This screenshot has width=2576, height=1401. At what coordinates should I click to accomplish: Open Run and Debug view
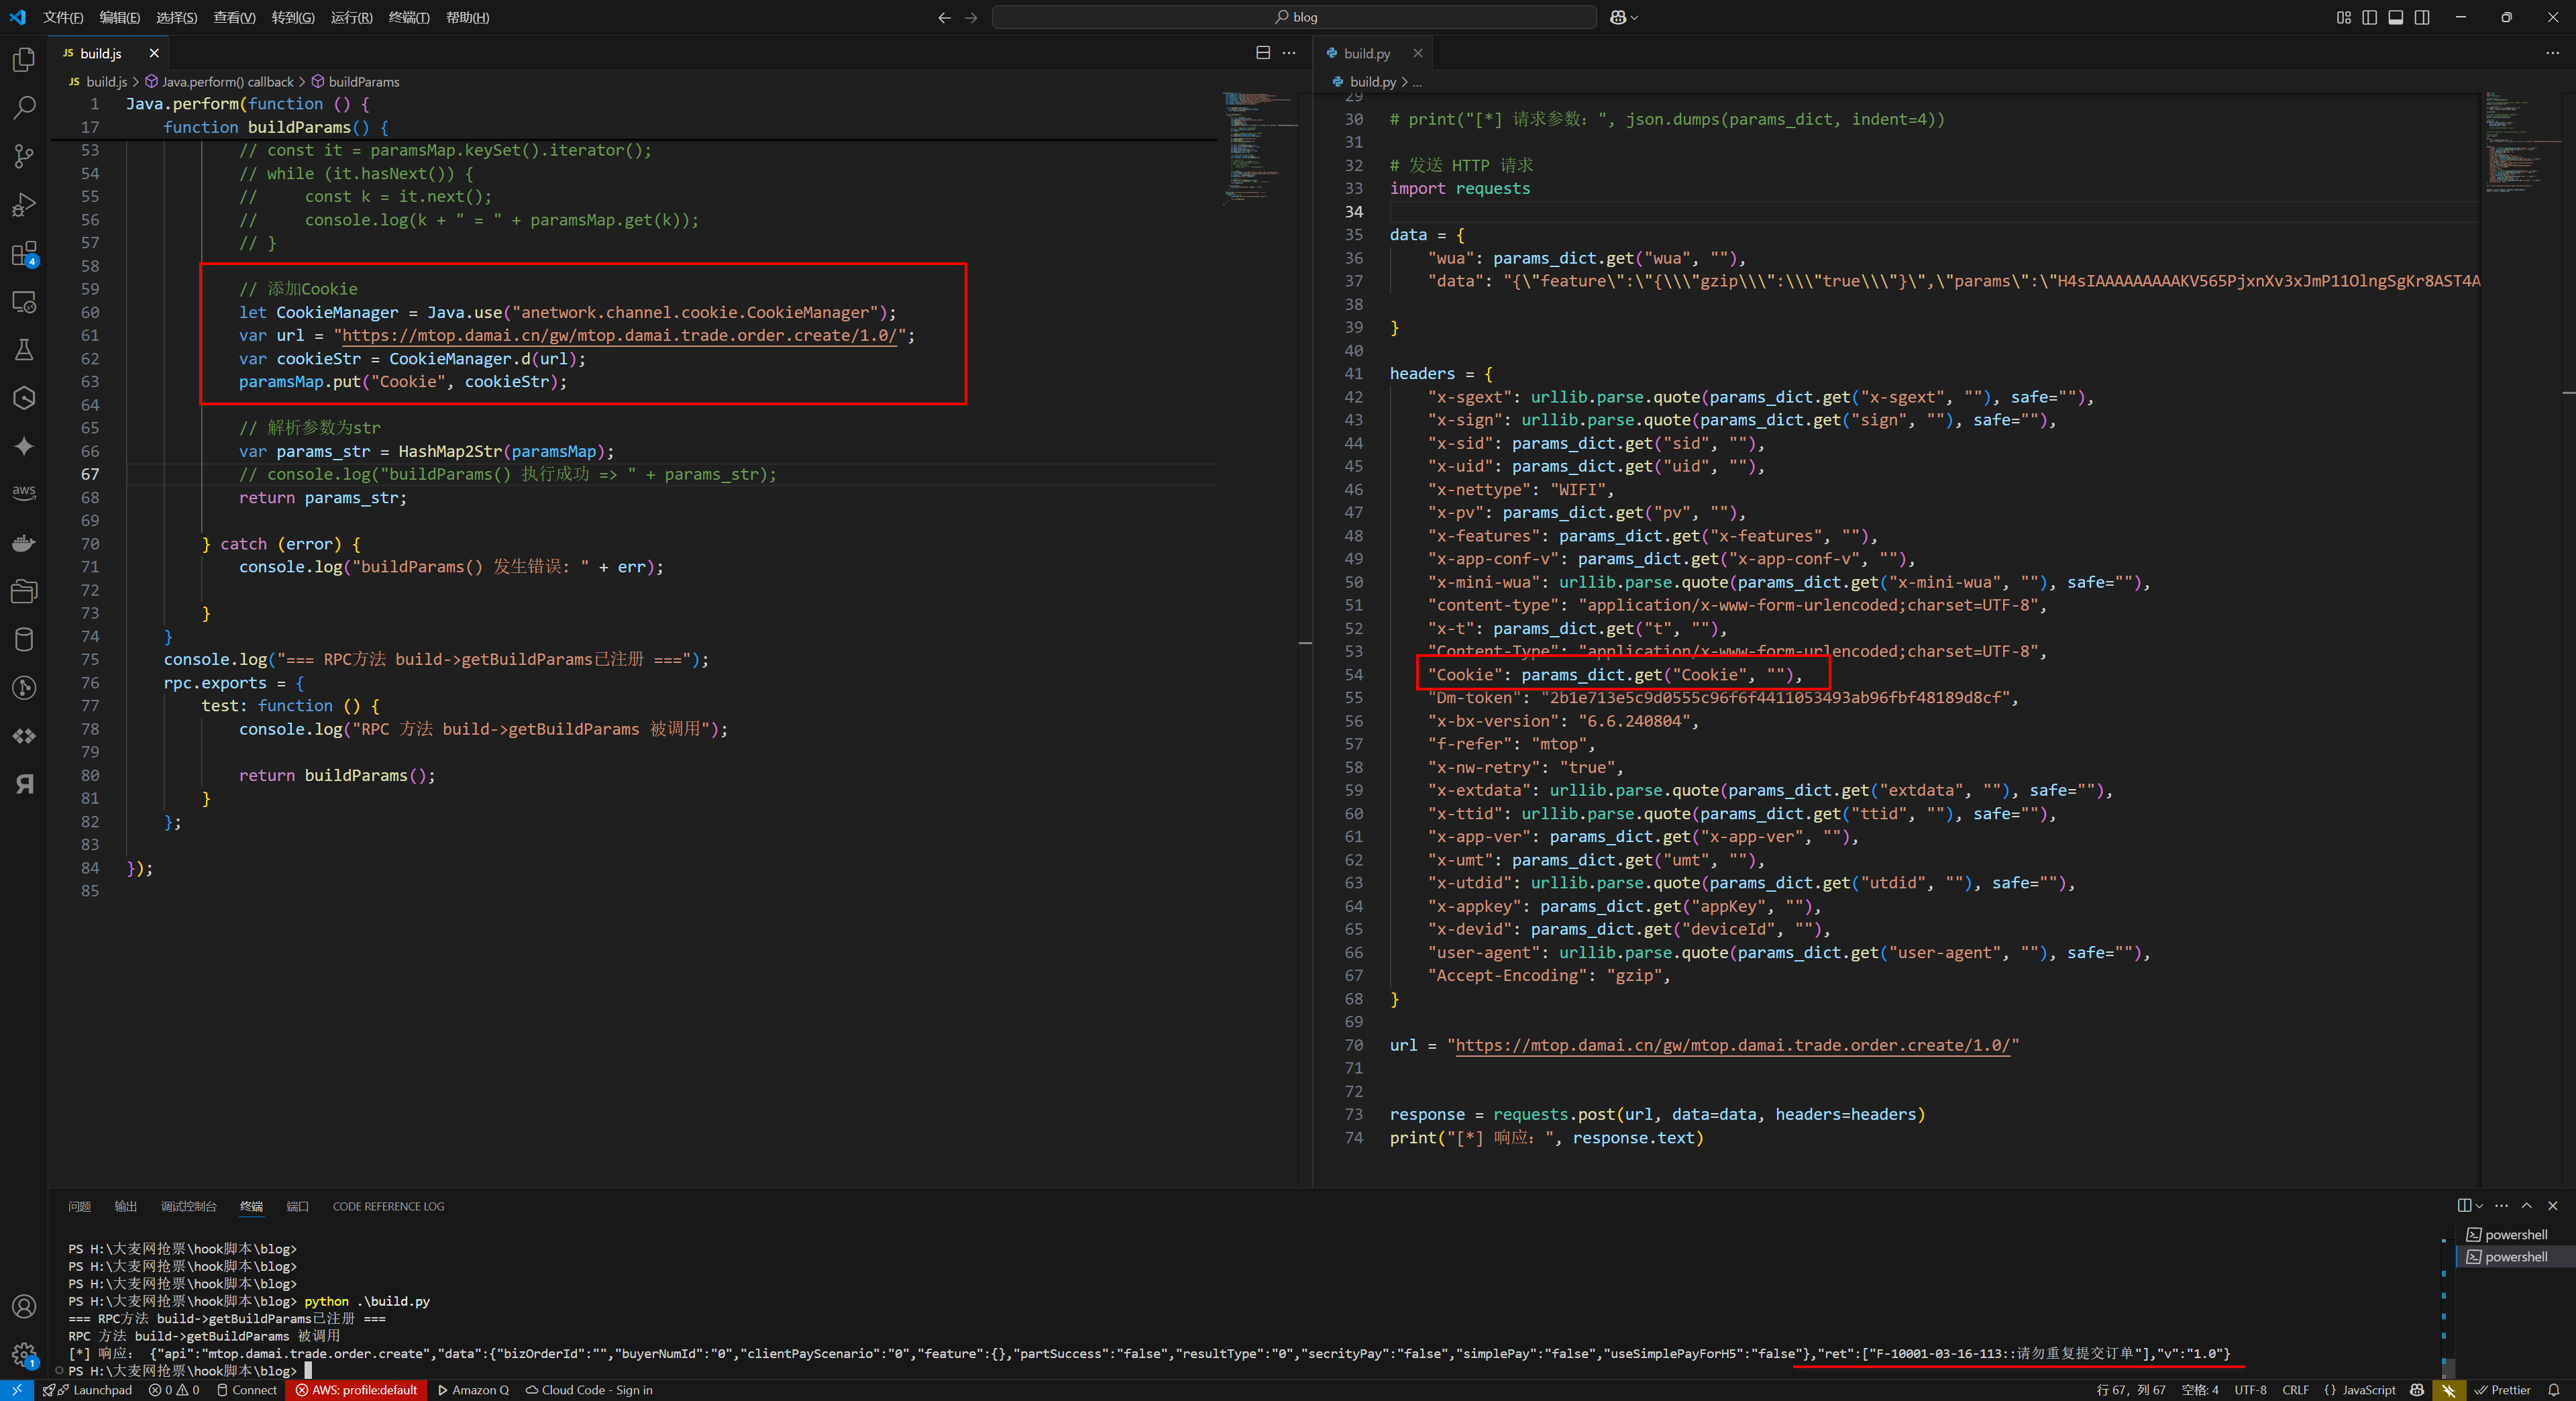click(24, 205)
